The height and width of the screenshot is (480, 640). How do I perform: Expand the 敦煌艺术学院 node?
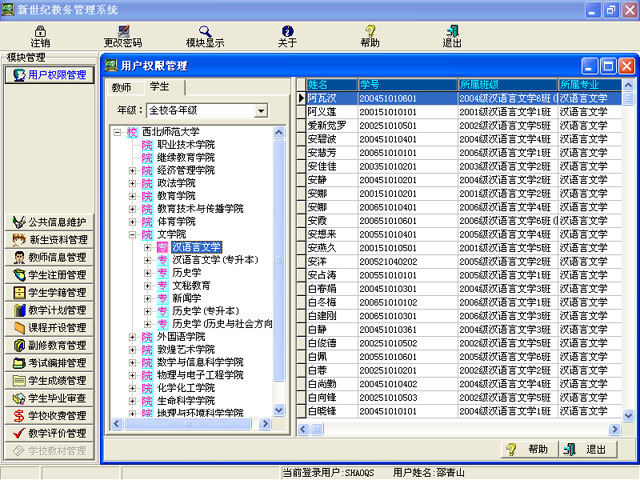132,350
